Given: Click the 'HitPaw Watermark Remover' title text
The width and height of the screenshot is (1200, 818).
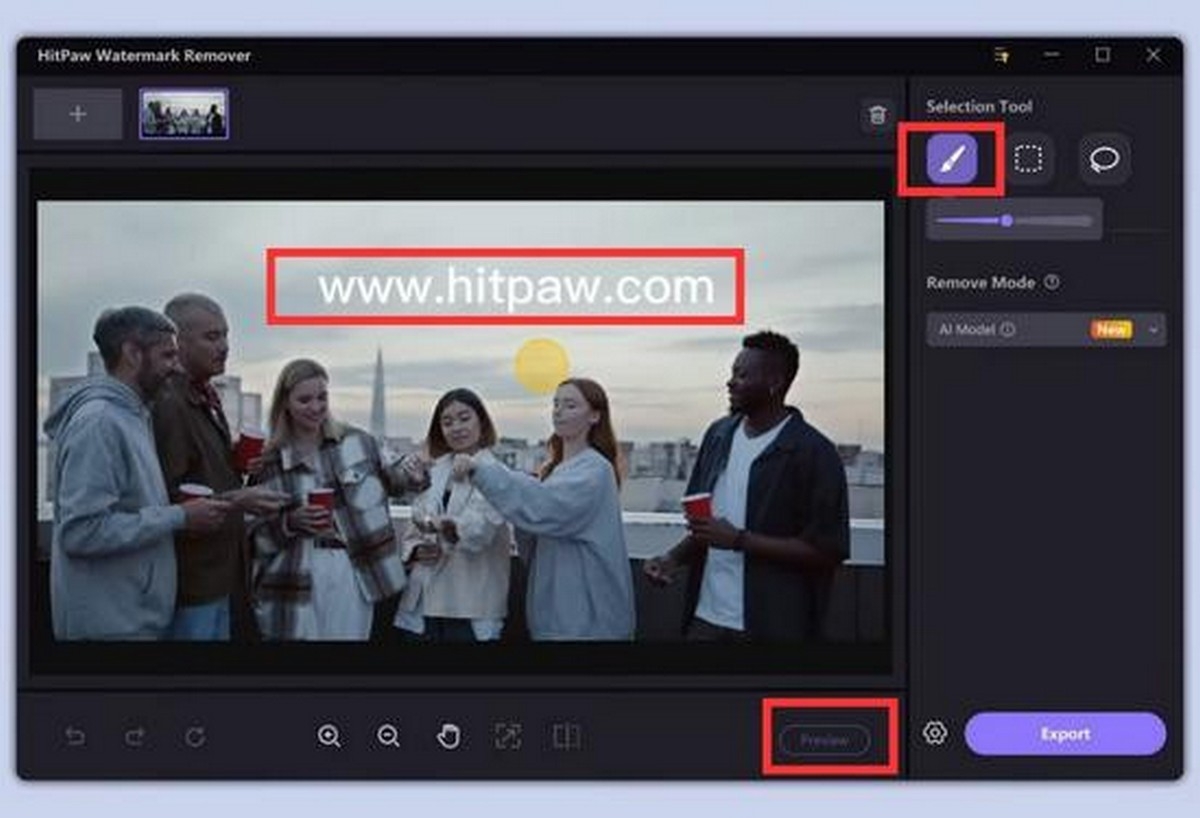Looking at the screenshot, I should click(144, 55).
